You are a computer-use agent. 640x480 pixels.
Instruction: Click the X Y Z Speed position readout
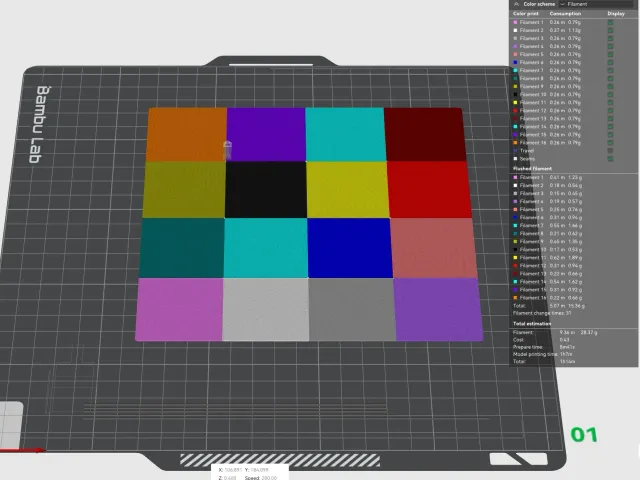point(249,473)
